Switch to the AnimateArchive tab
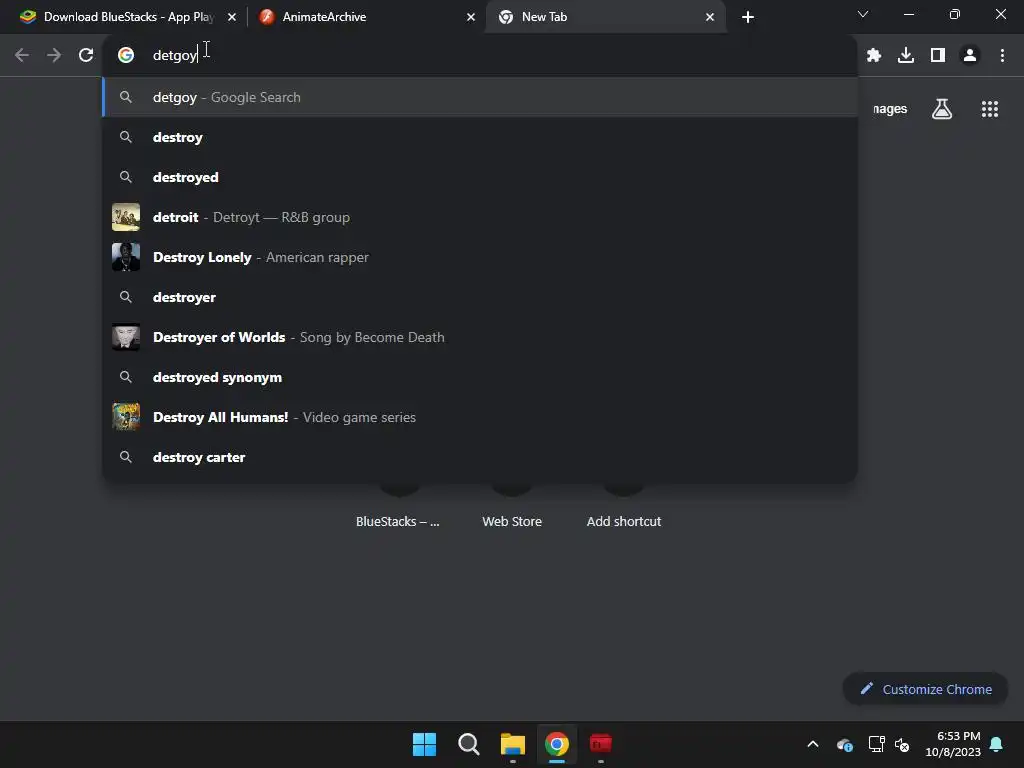The width and height of the screenshot is (1024, 768). (366, 17)
